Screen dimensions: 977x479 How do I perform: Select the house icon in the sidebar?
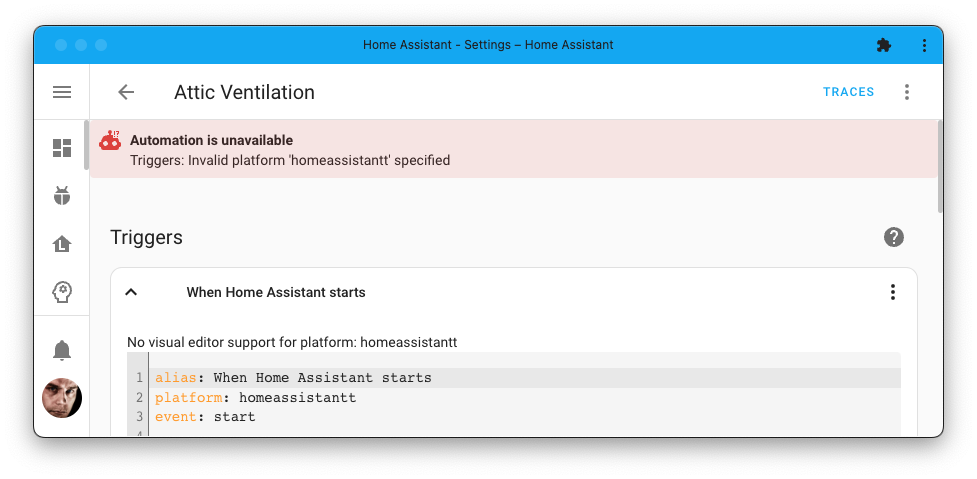tap(62, 244)
